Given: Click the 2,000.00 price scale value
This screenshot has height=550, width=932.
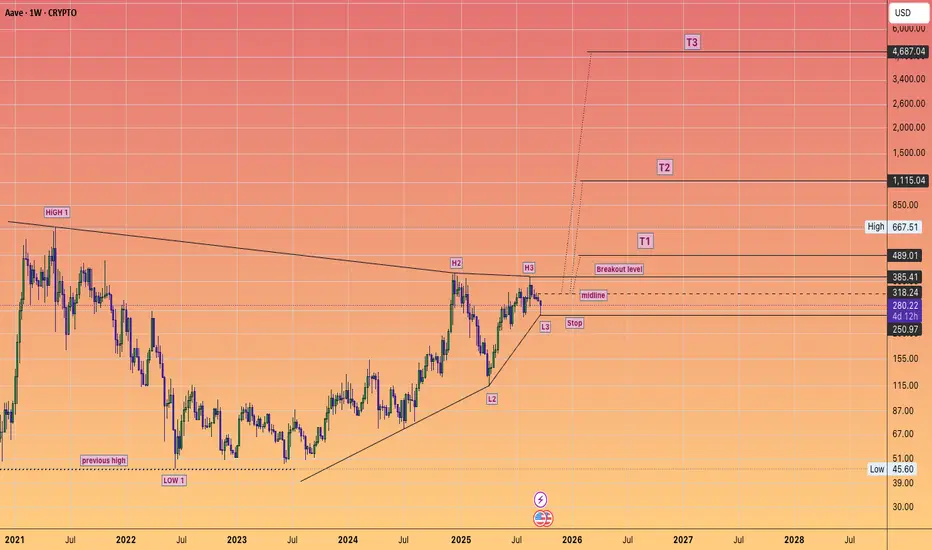Looking at the screenshot, I should [909, 127].
